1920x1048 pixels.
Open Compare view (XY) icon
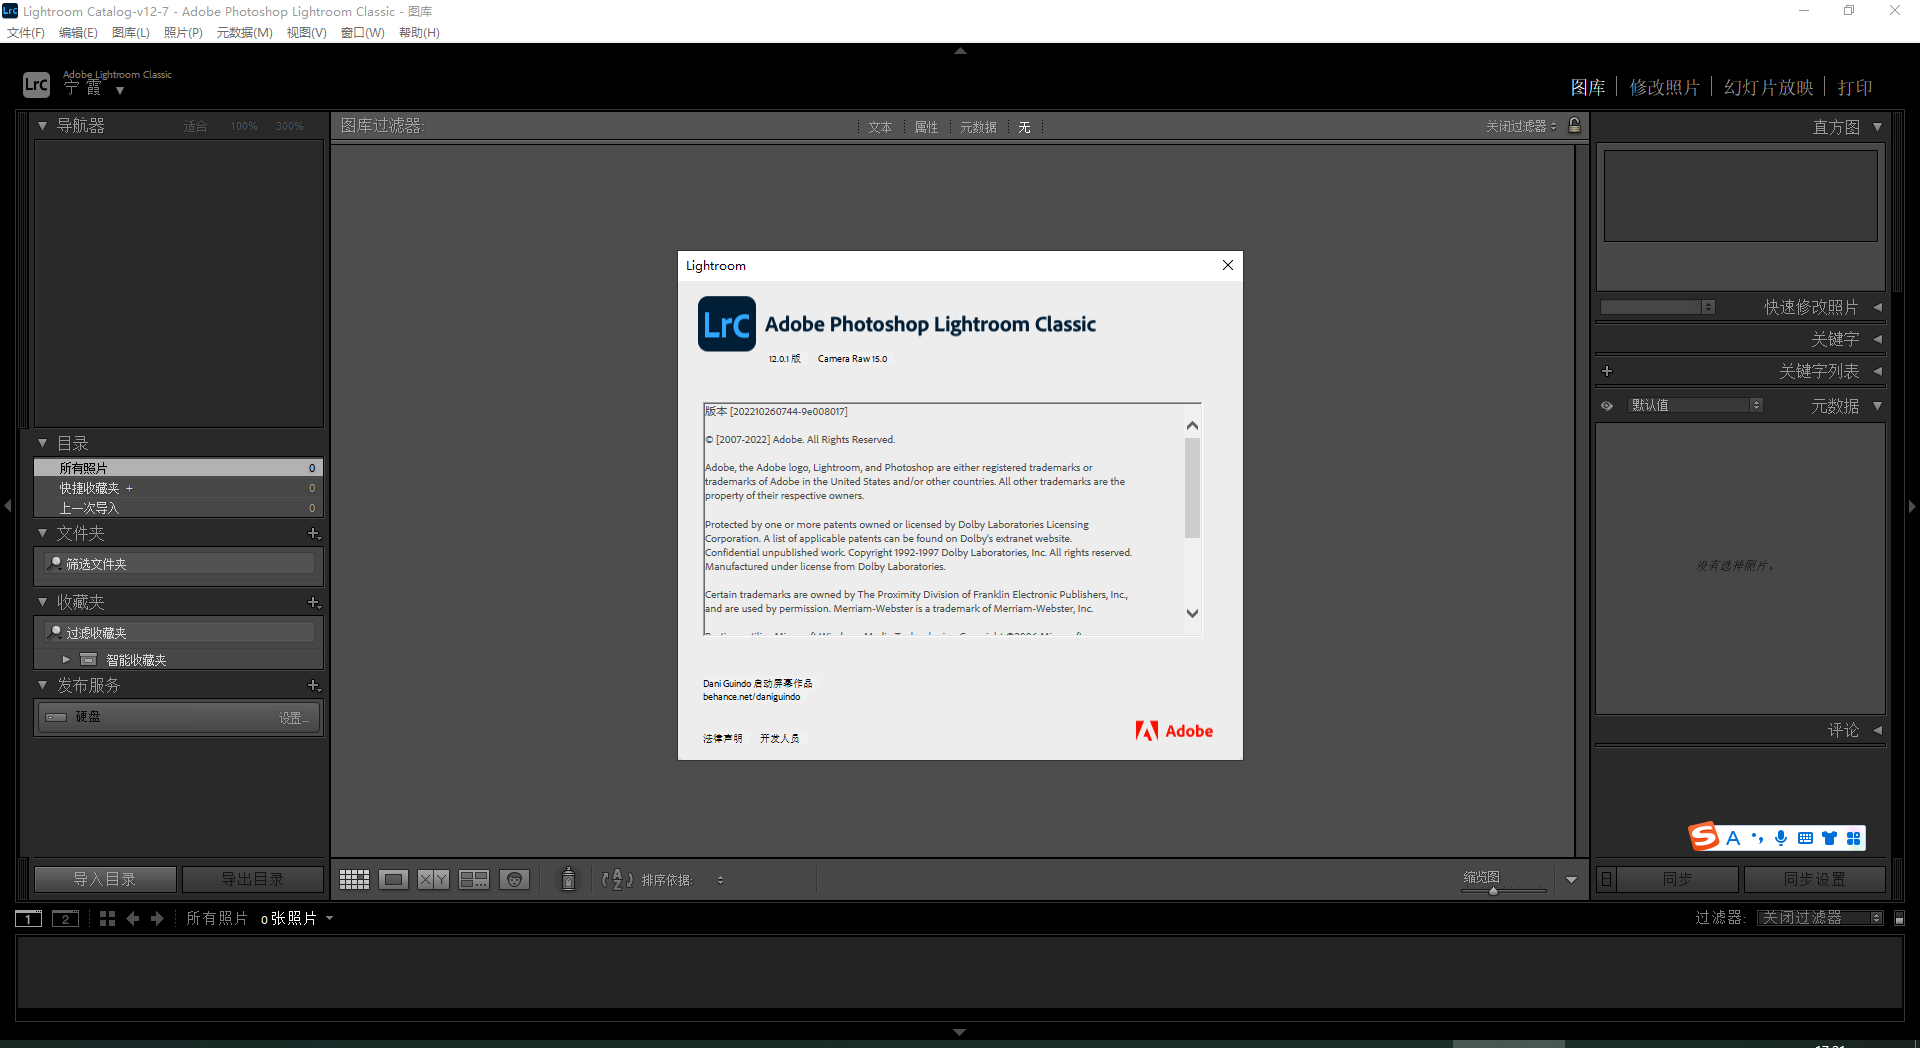pyautogui.click(x=433, y=880)
